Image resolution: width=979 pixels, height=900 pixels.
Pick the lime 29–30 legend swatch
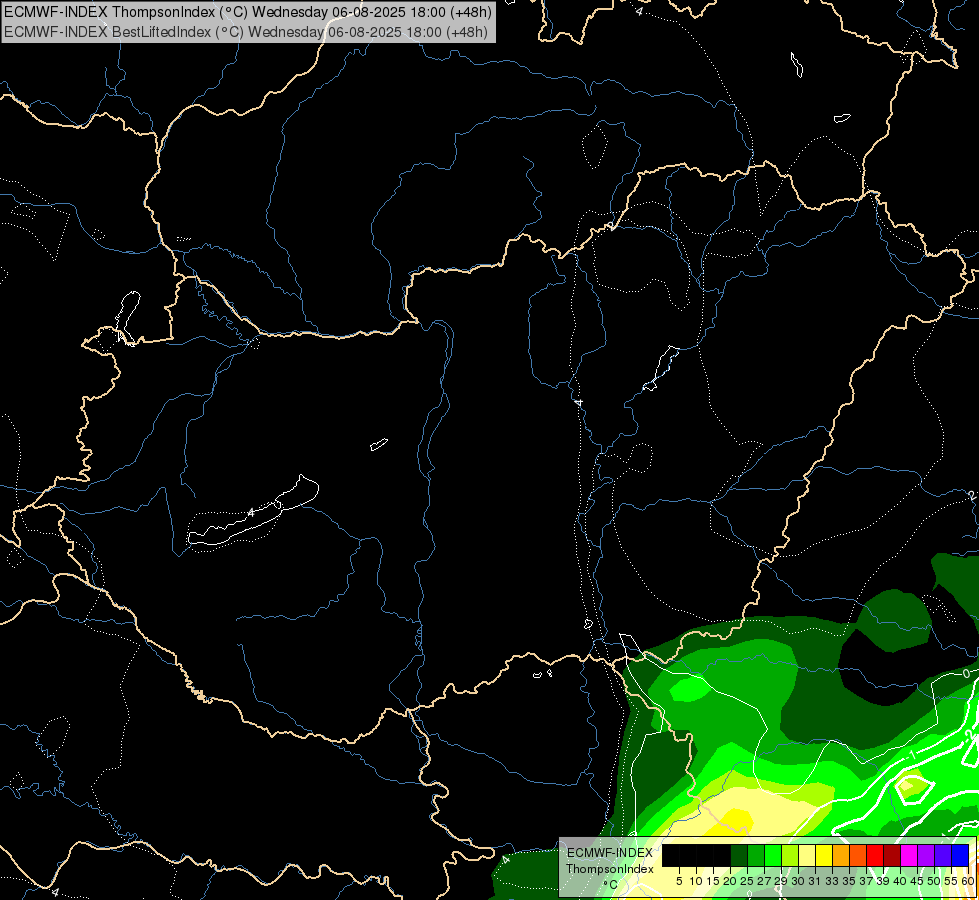click(x=790, y=855)
